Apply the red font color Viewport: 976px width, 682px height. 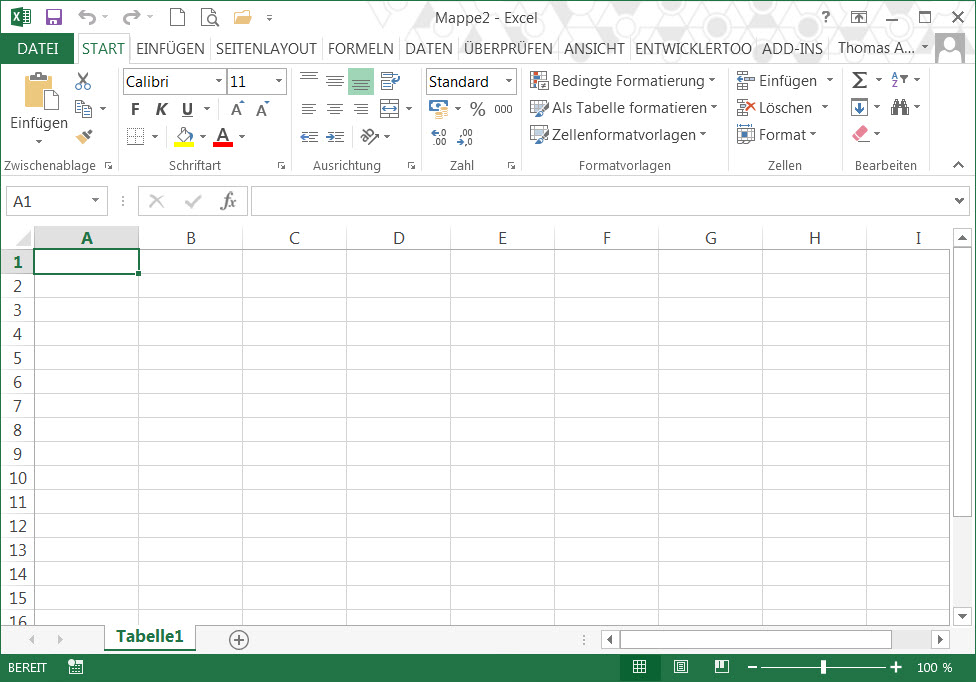223,136
